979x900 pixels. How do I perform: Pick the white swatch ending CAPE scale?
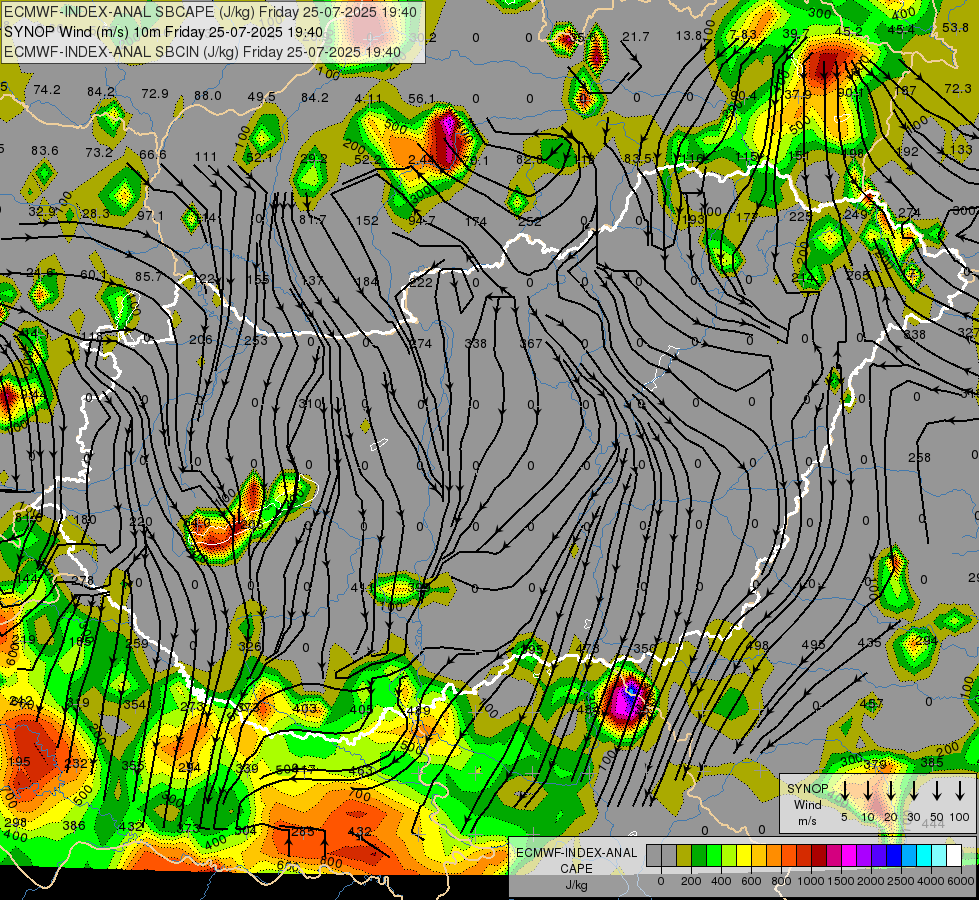pos(954,856)
